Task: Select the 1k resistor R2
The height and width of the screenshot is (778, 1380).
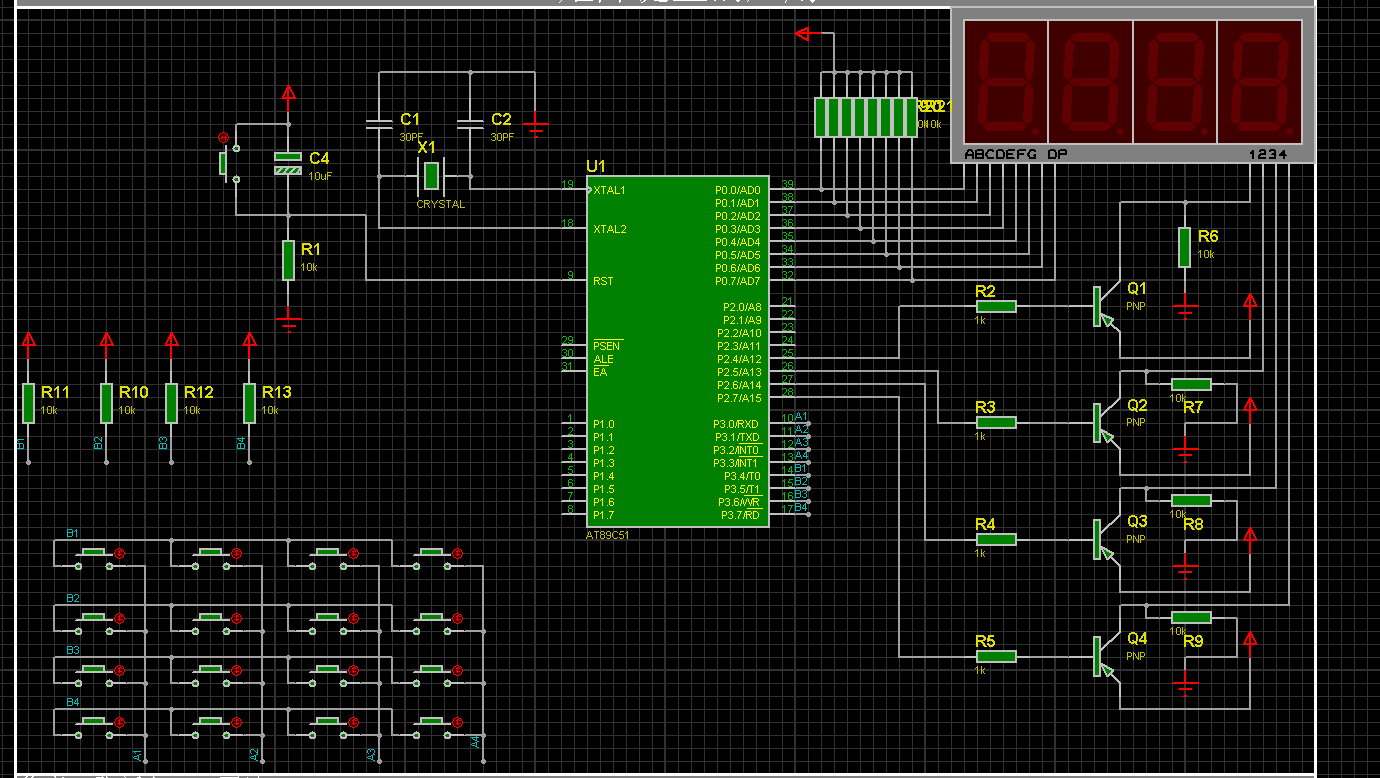Action: [x=996, y=306]
